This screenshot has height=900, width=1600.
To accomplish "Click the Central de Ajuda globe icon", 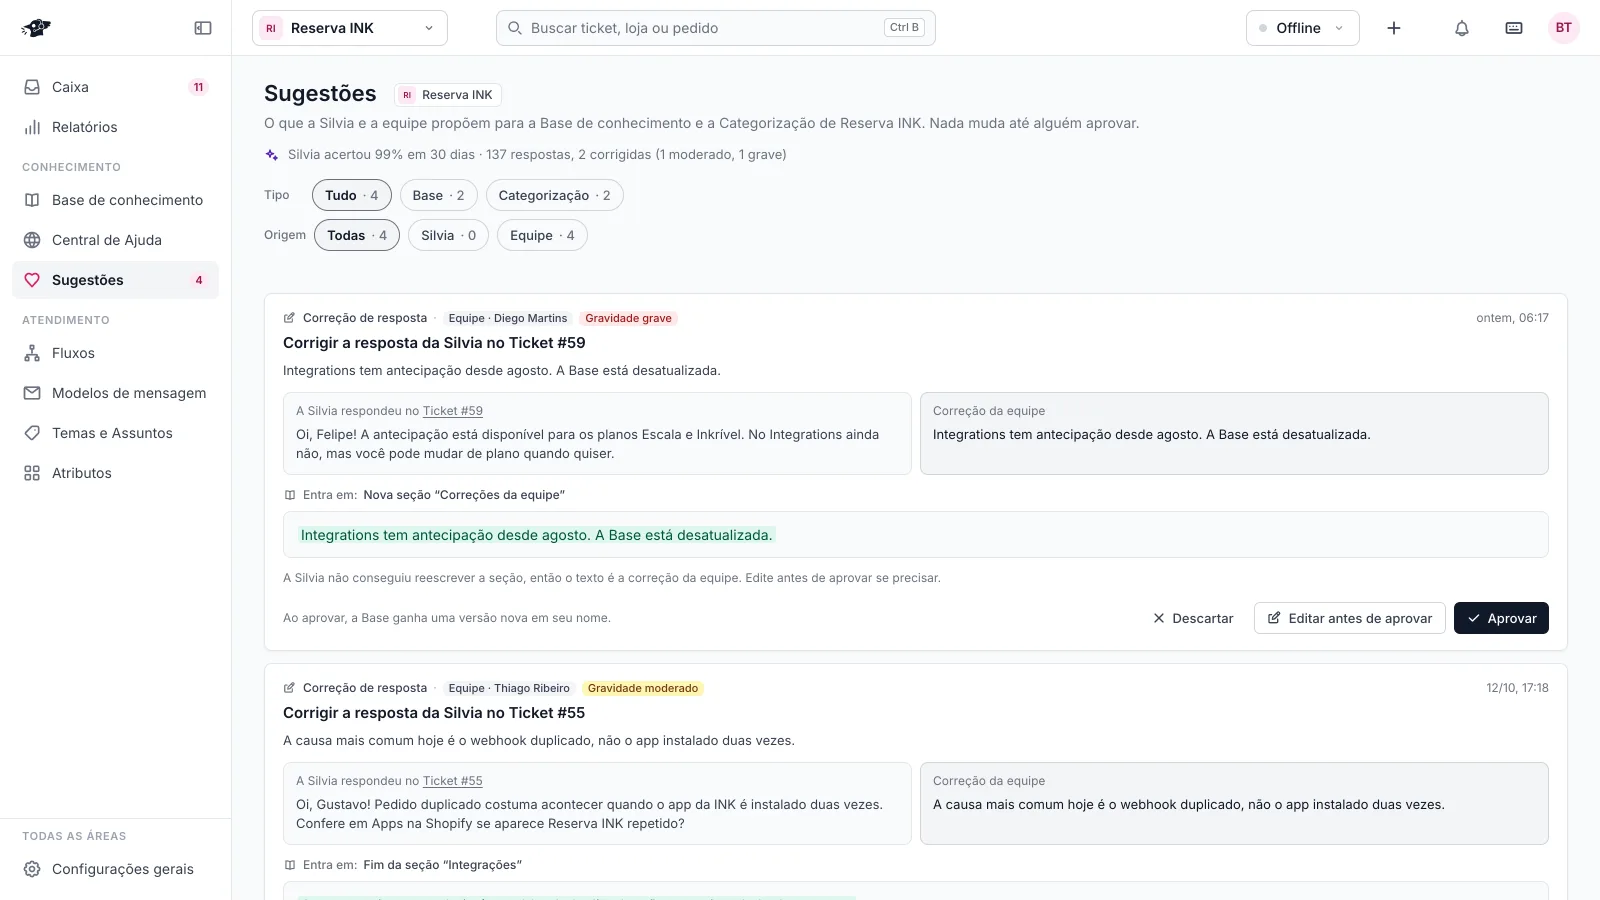I will [32, 240].
